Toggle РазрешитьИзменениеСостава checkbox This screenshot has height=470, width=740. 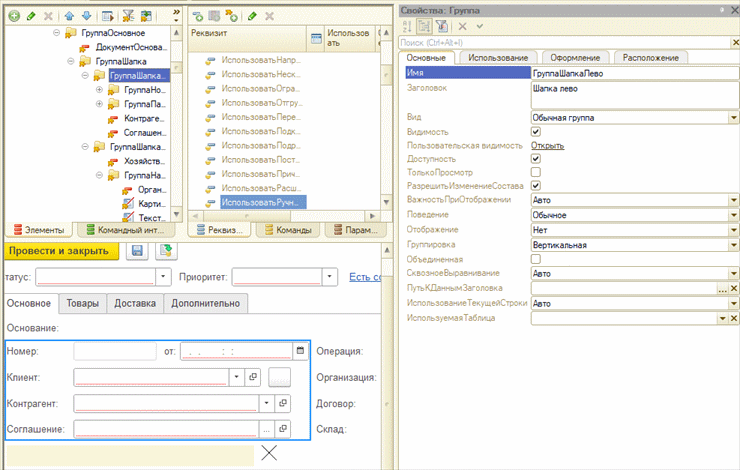536,185
